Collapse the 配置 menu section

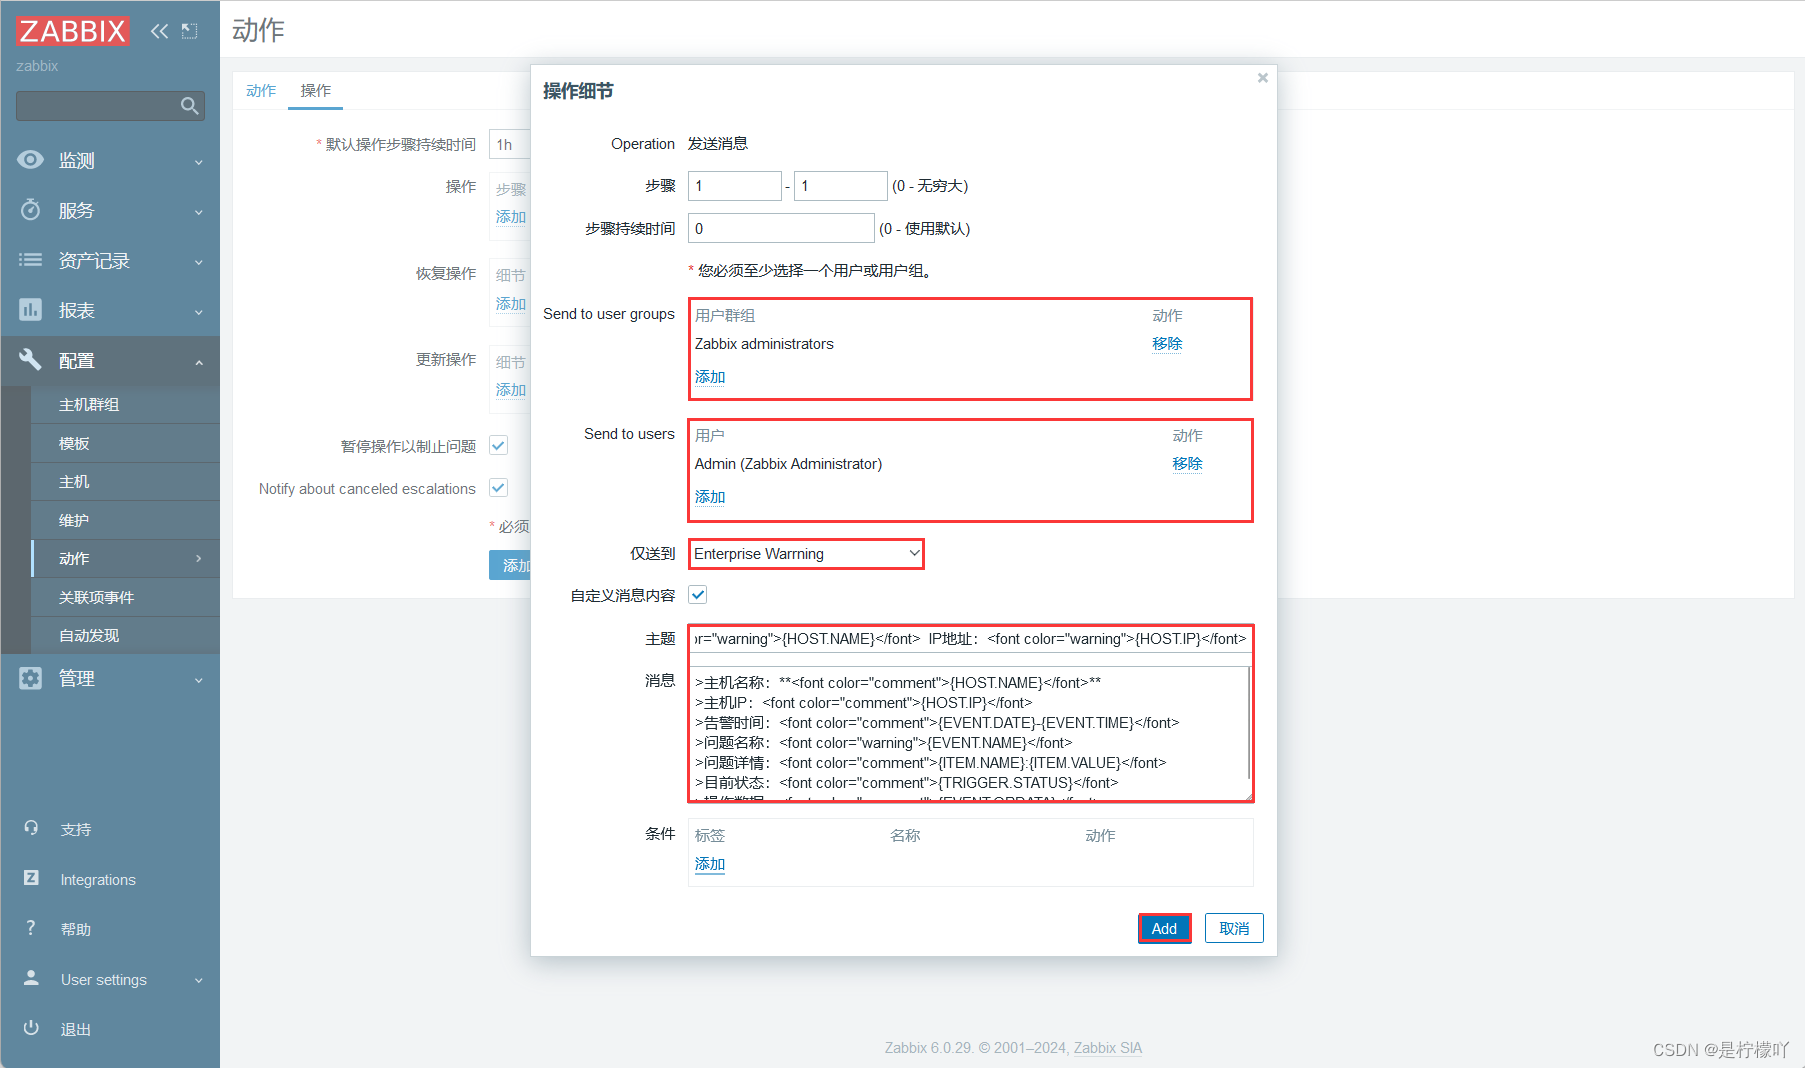199,362
